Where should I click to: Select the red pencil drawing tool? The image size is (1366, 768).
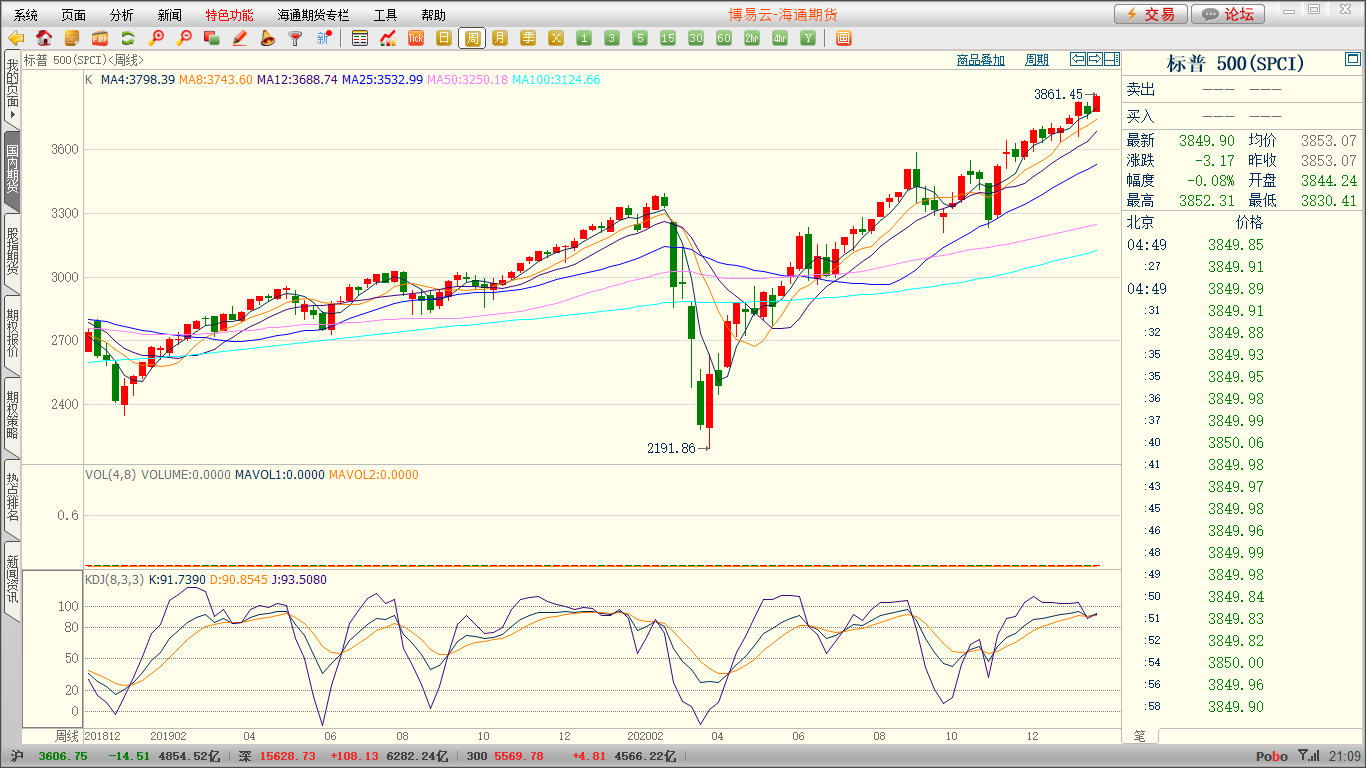(239, 39)
